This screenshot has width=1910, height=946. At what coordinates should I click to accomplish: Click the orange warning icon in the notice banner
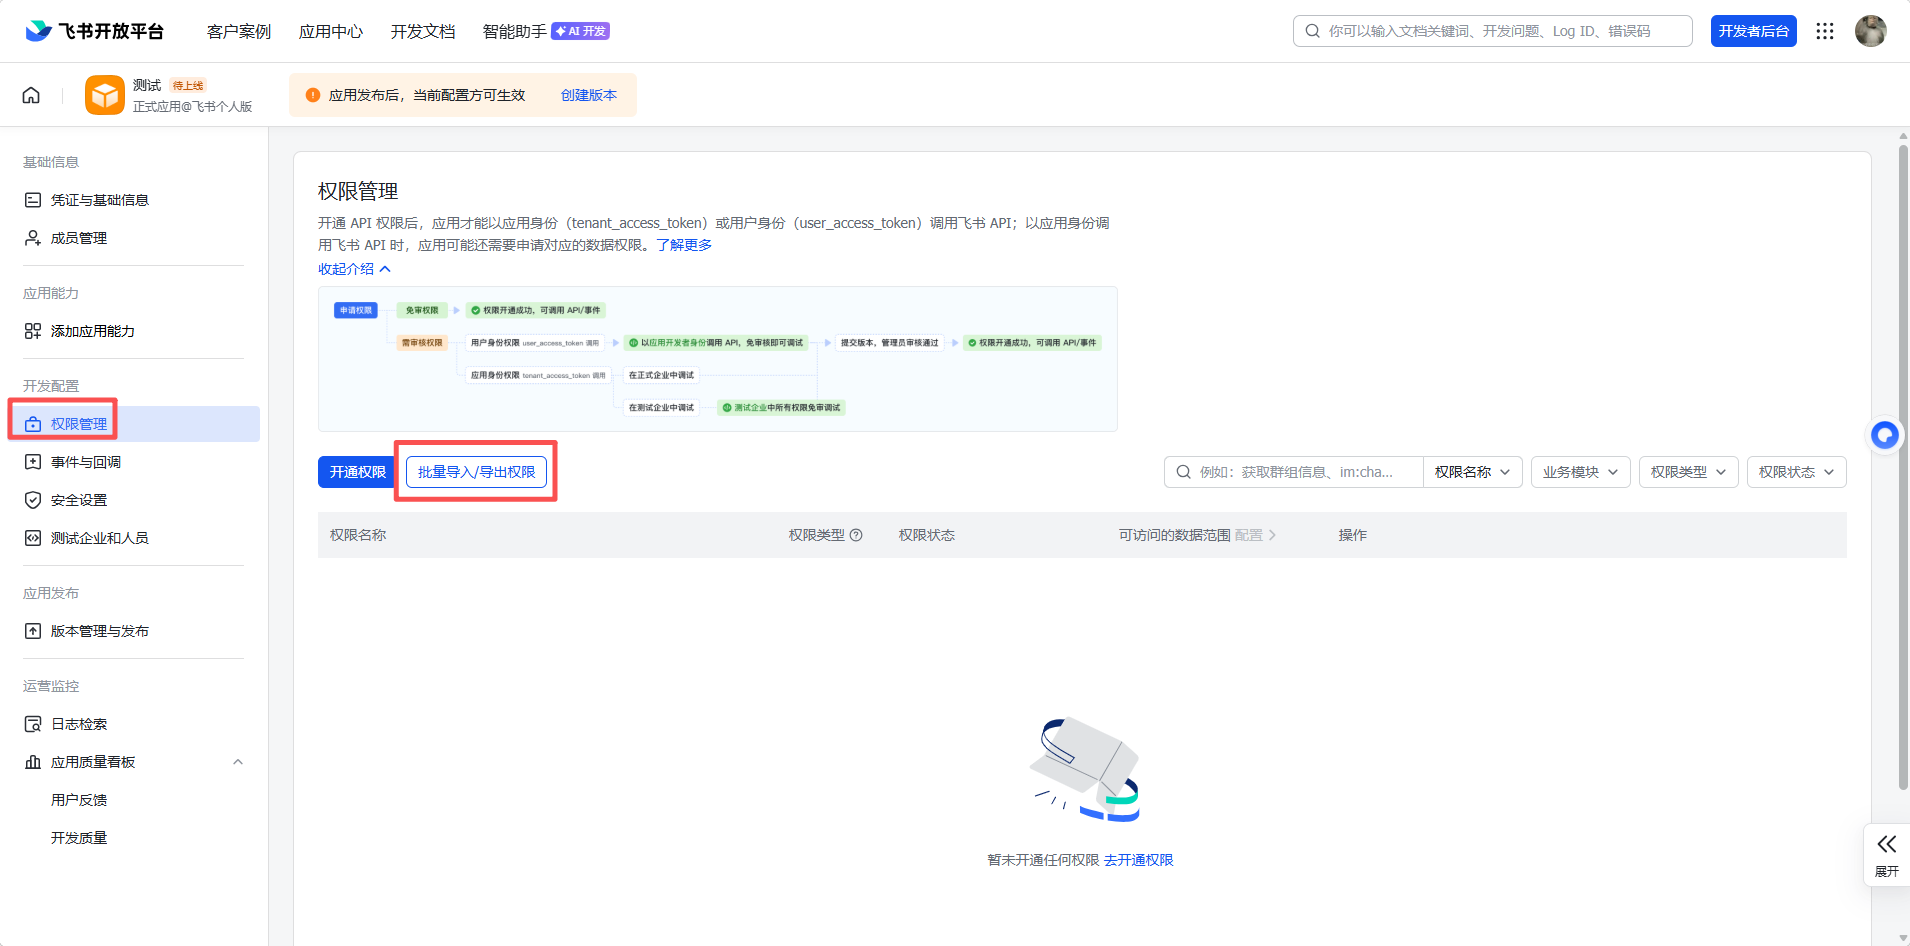pos(313,95)
